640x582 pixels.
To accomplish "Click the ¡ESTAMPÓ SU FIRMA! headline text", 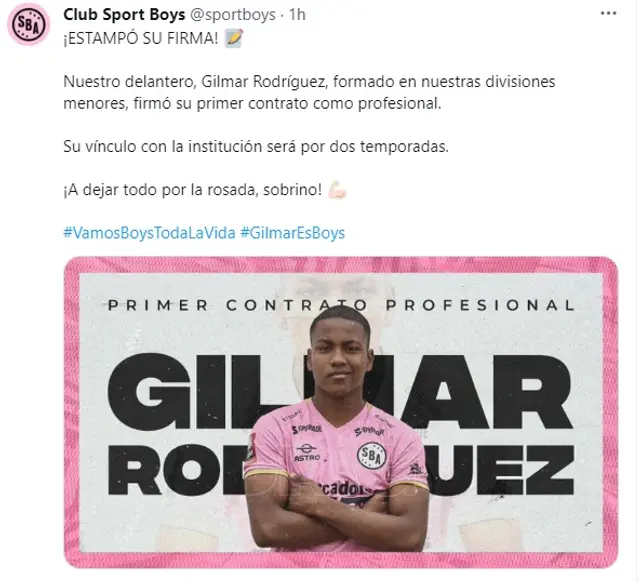I will [x=141, y=38].
